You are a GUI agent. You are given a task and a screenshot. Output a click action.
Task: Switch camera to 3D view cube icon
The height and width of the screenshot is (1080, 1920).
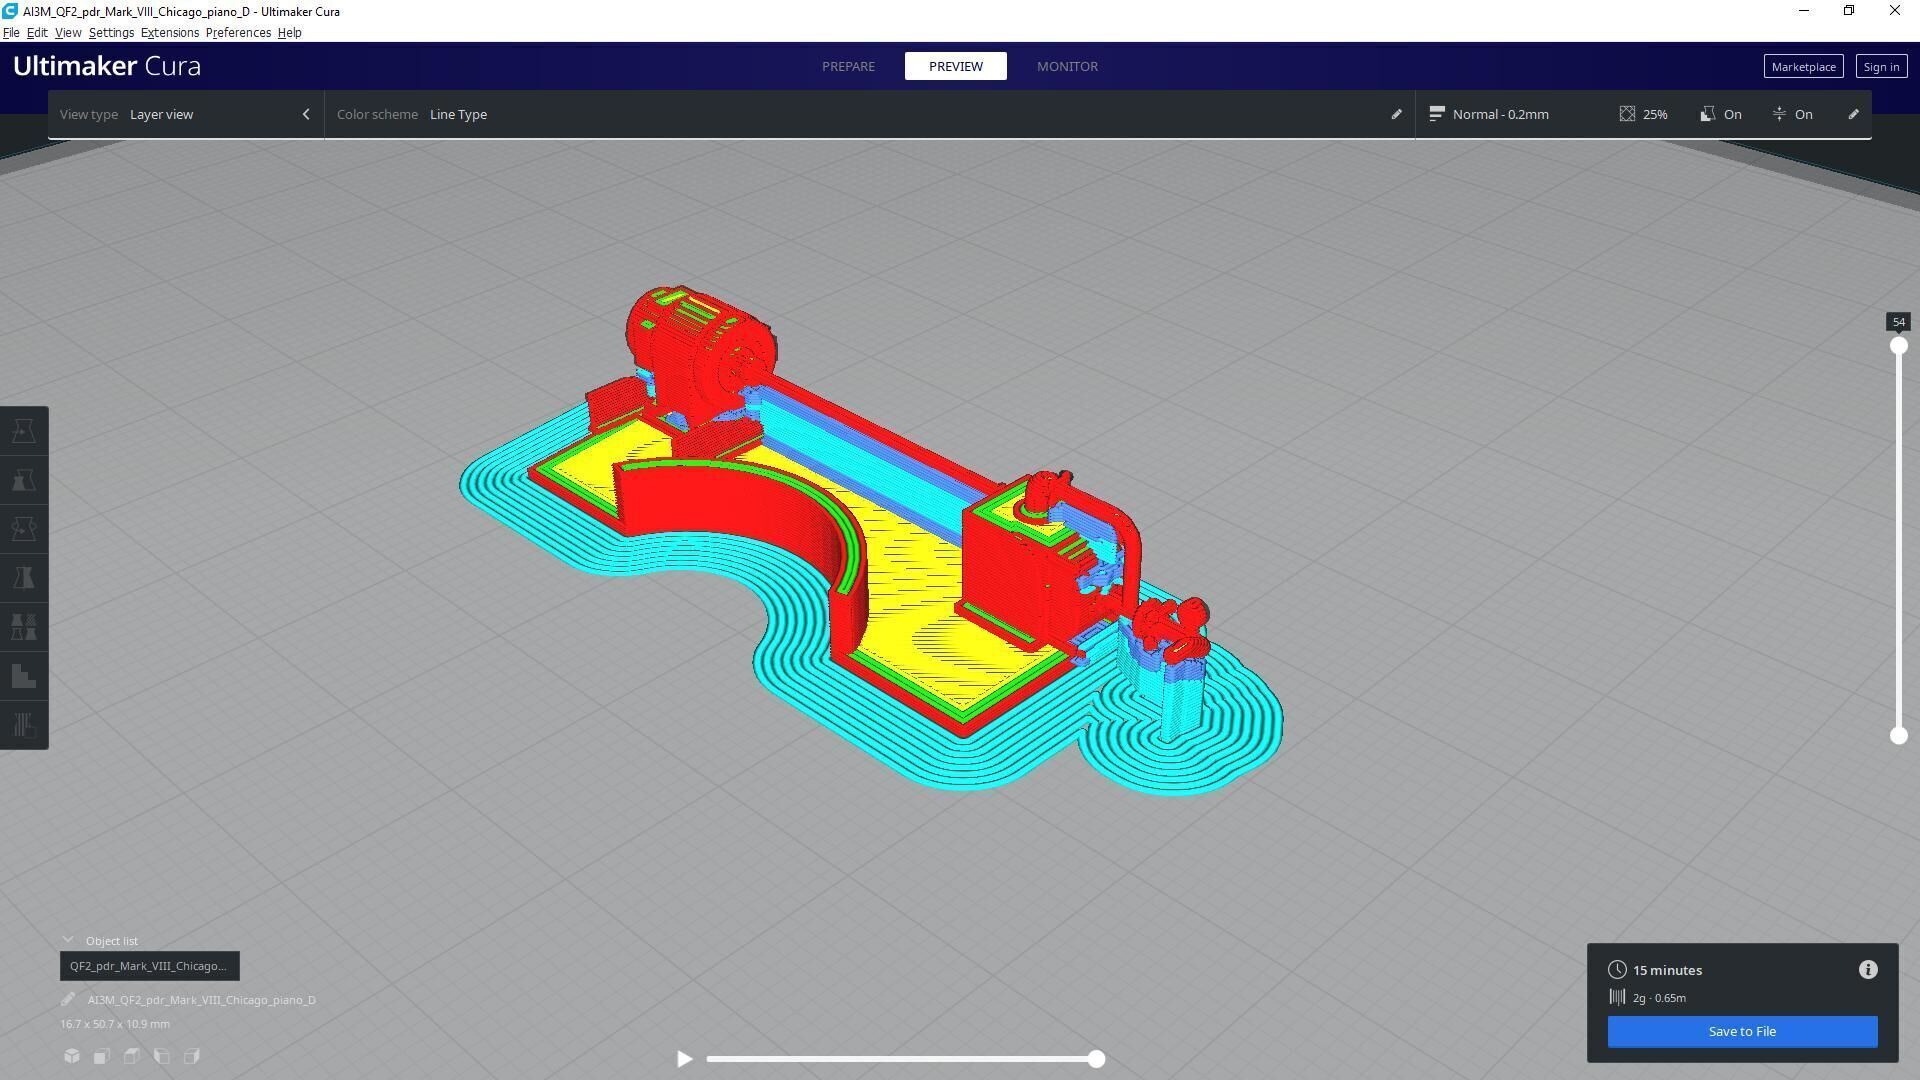click(x=72, y=1056)
